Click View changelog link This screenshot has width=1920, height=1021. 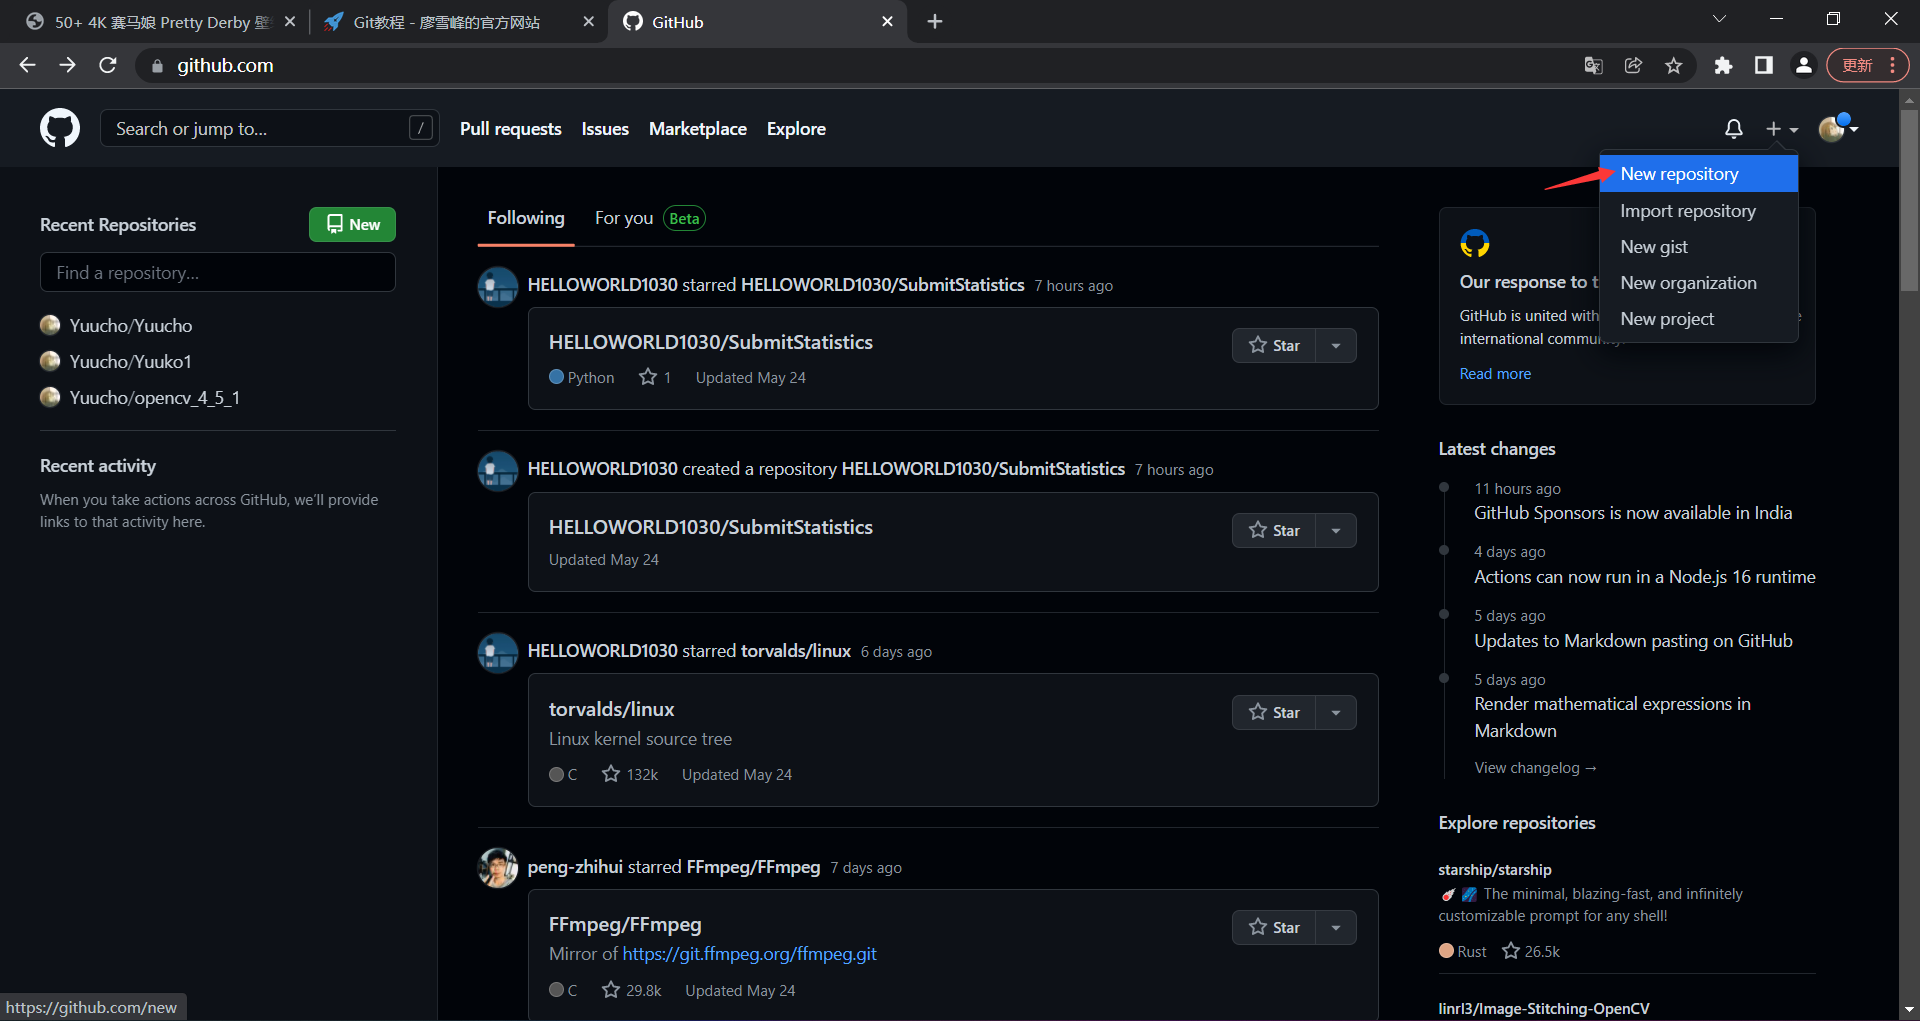click(1535, 768)
